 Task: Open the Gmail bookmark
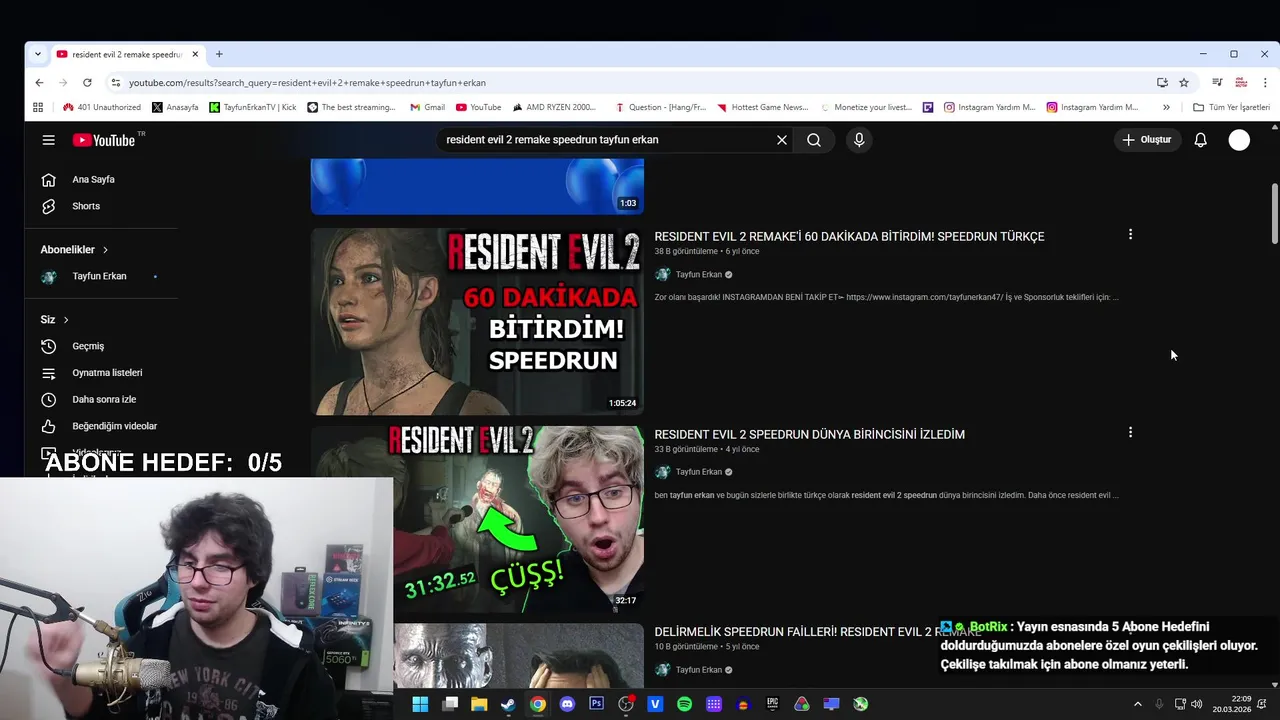coord(427,107)
